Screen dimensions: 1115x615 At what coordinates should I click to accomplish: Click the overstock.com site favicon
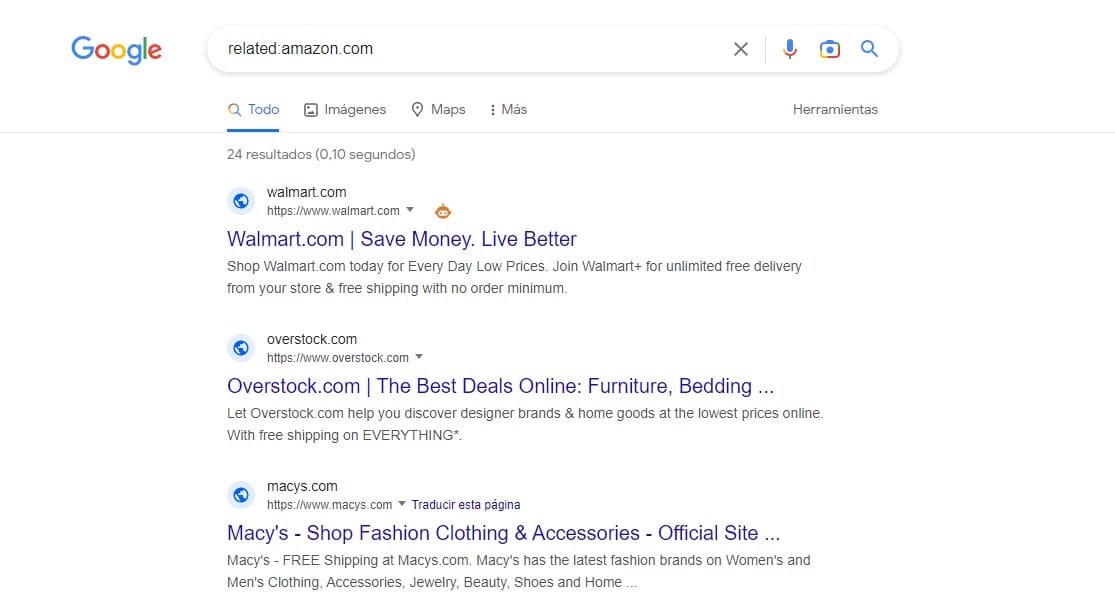[241, 347]
